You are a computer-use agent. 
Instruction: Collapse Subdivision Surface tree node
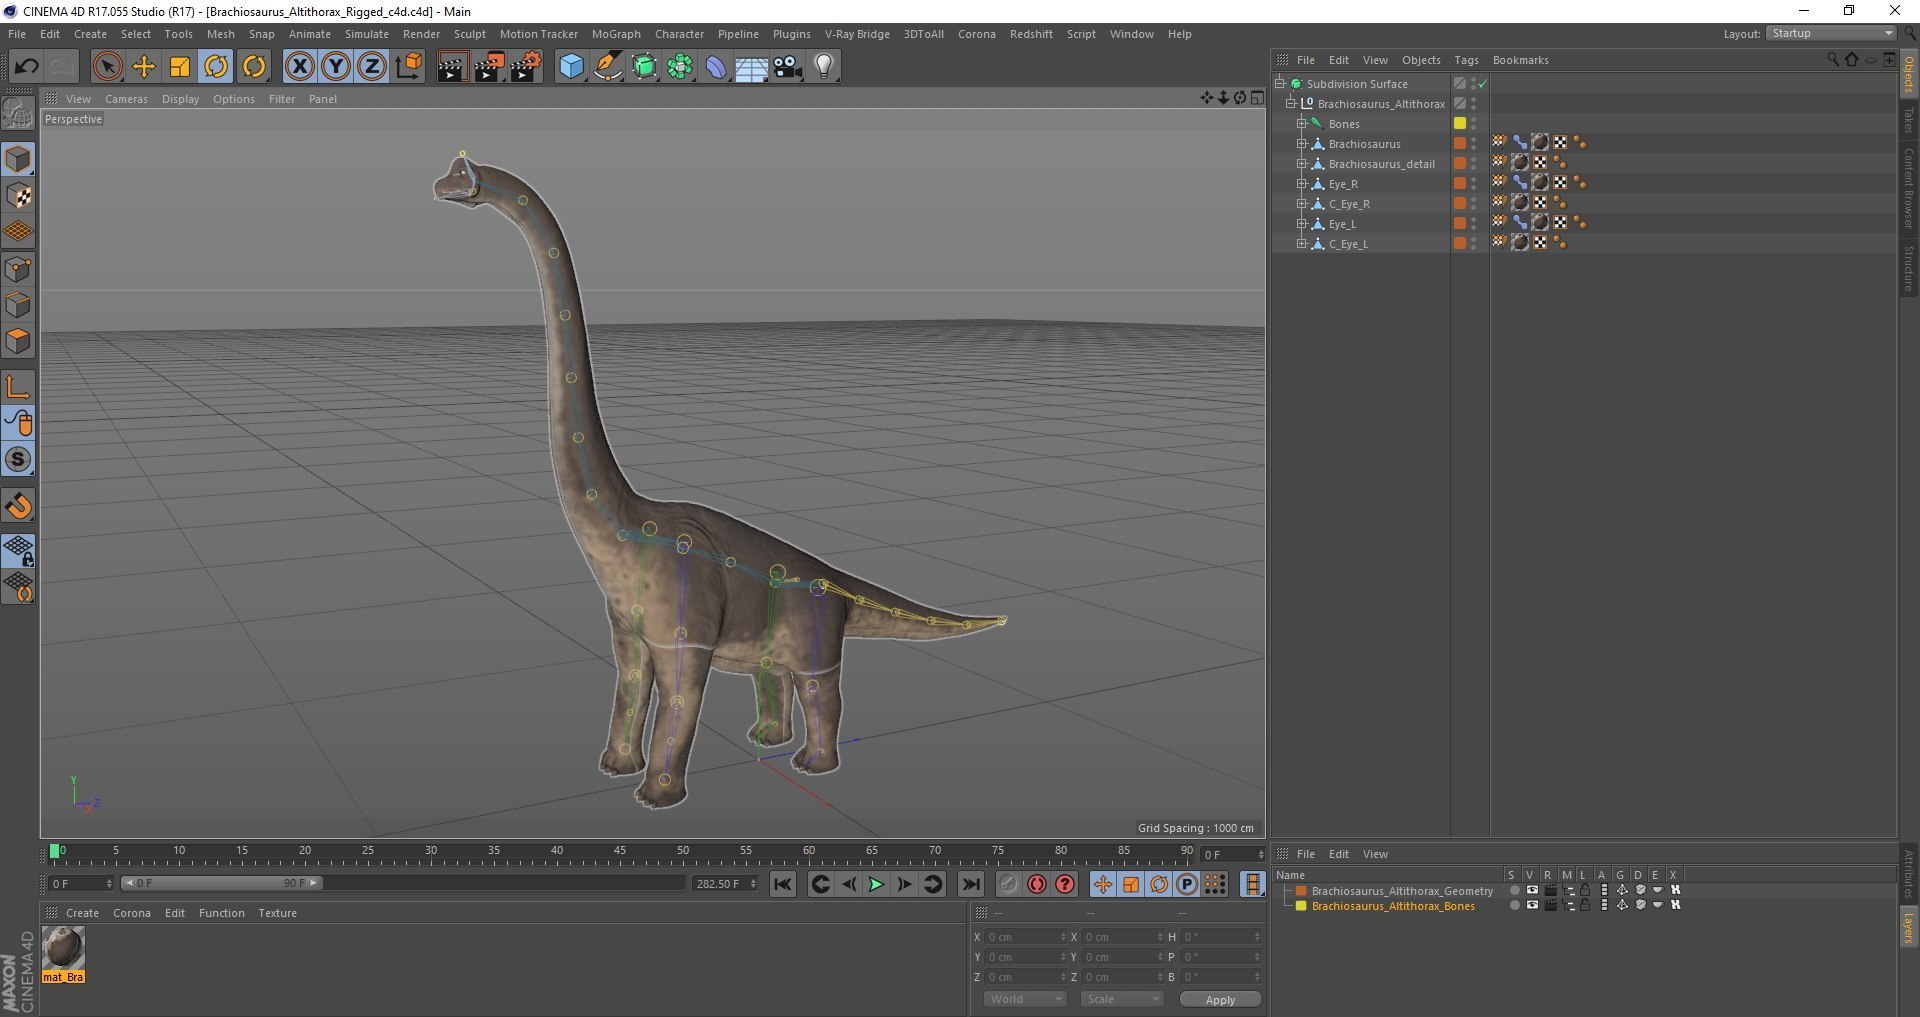(x=1279, y=84)
